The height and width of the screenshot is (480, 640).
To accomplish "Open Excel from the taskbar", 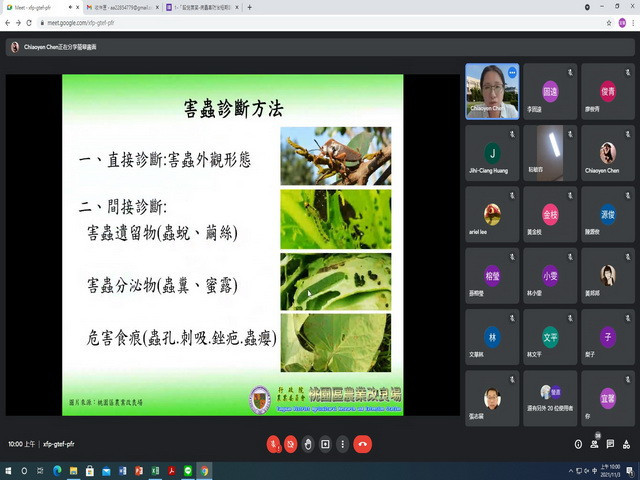I will click(x=155, y=471).
